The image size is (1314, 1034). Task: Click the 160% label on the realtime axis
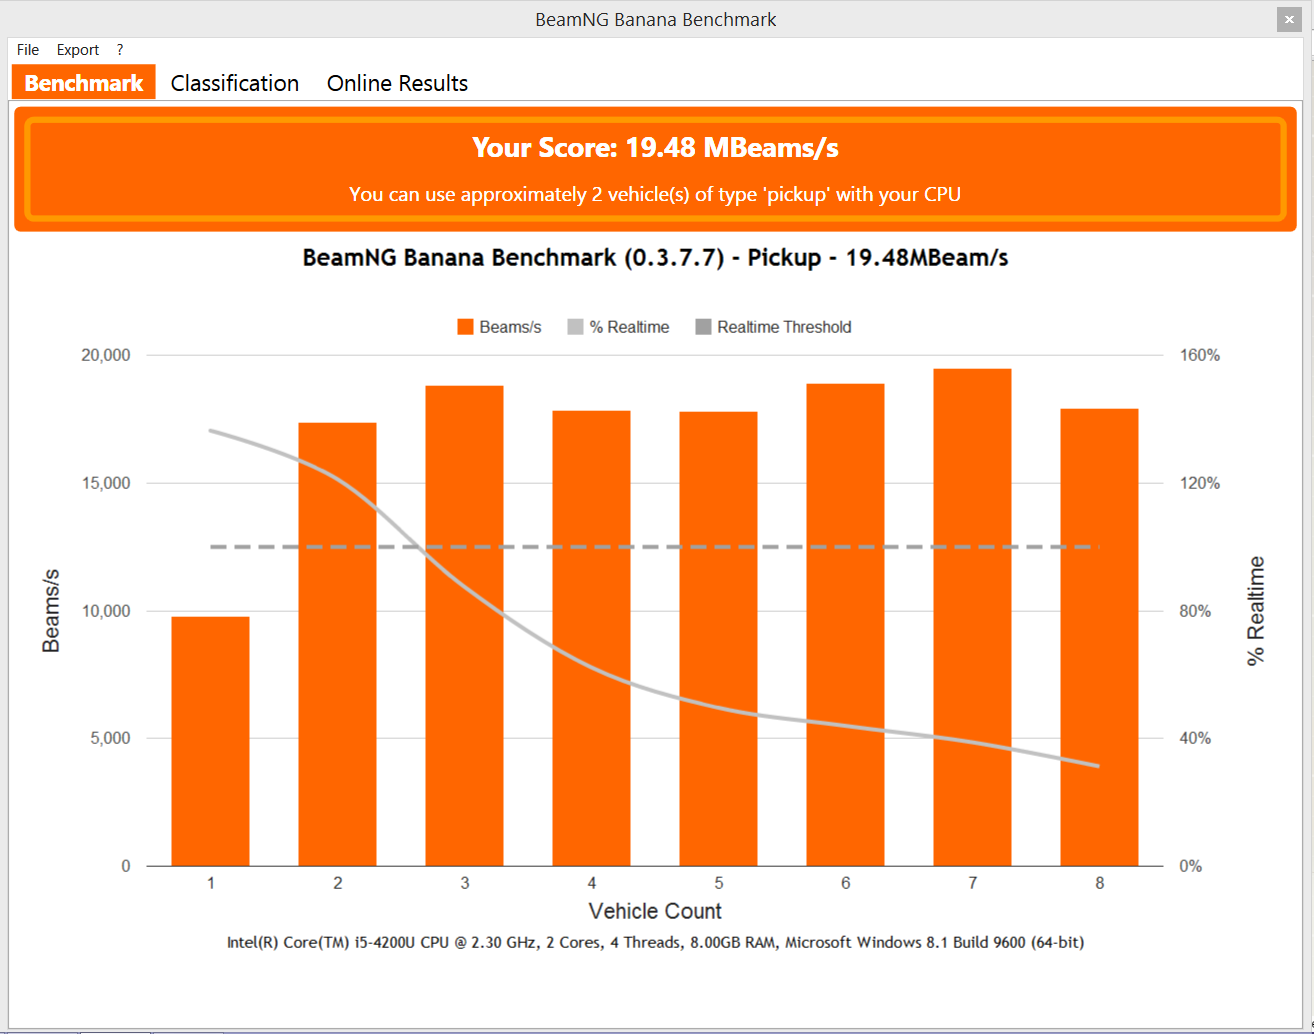click(1200, 355)
